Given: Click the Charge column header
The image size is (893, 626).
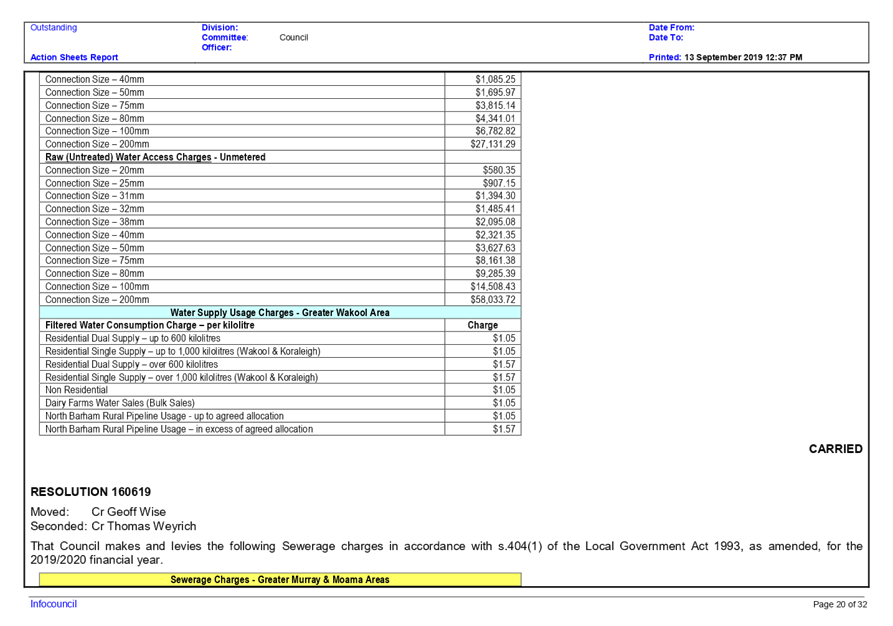Looking at the screenshot, I should [482, 325].
